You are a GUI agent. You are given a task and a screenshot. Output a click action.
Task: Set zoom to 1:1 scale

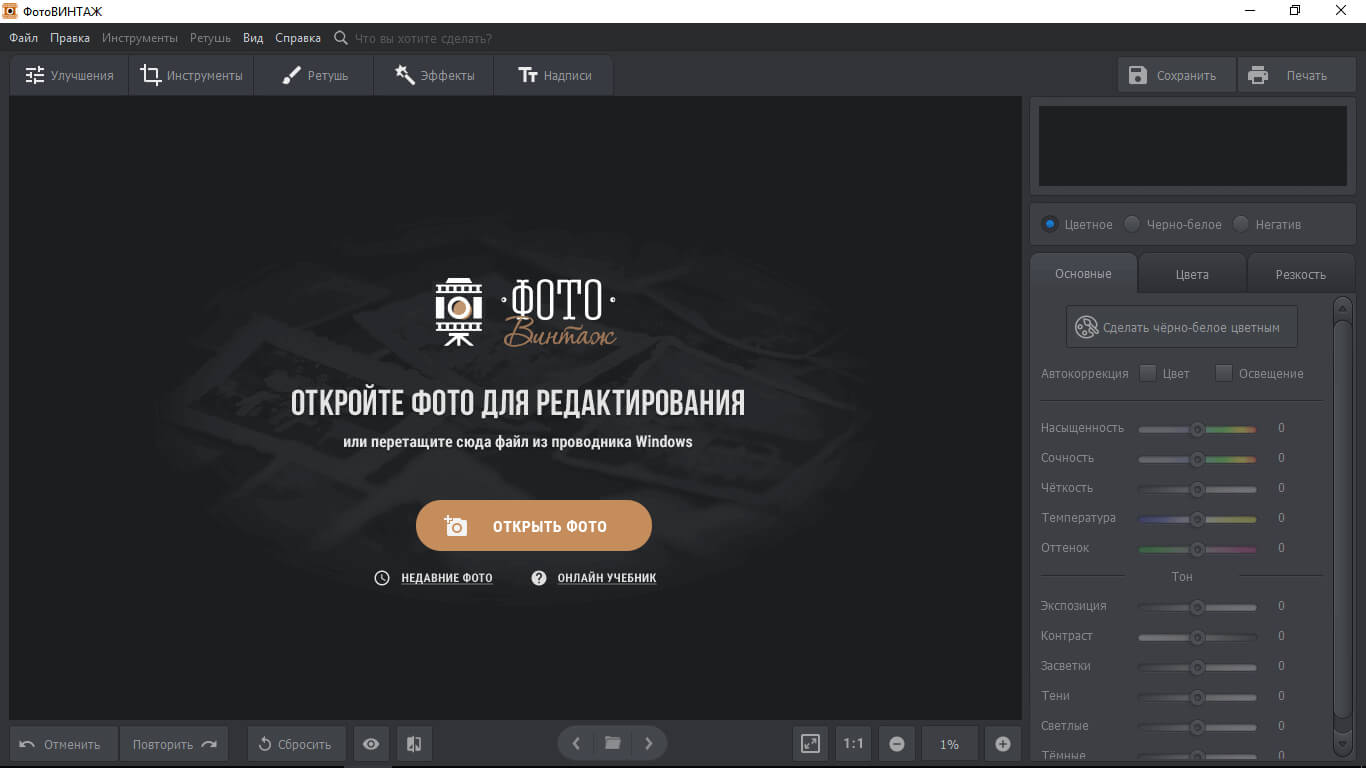[853, 744]
